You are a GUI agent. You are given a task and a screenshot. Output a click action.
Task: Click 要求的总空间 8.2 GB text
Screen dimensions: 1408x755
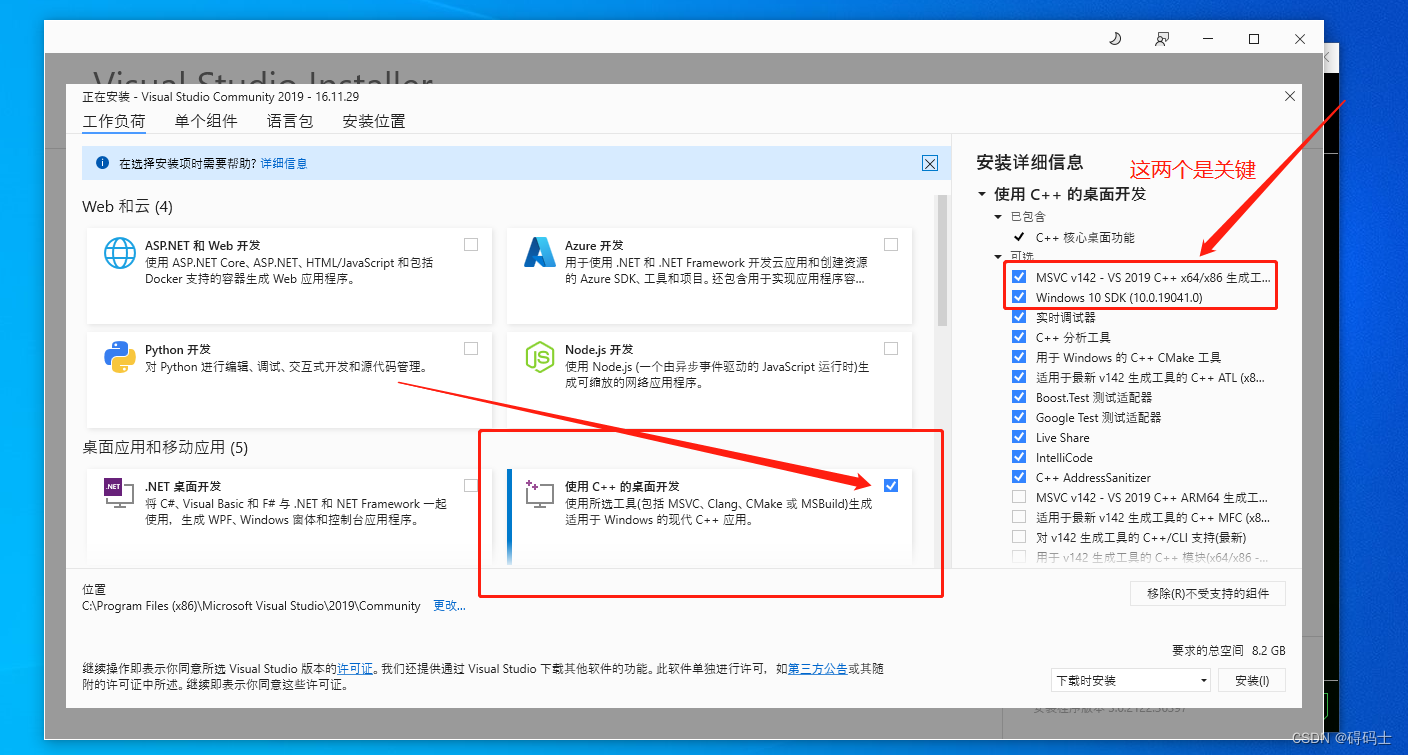click(1229, 650)
